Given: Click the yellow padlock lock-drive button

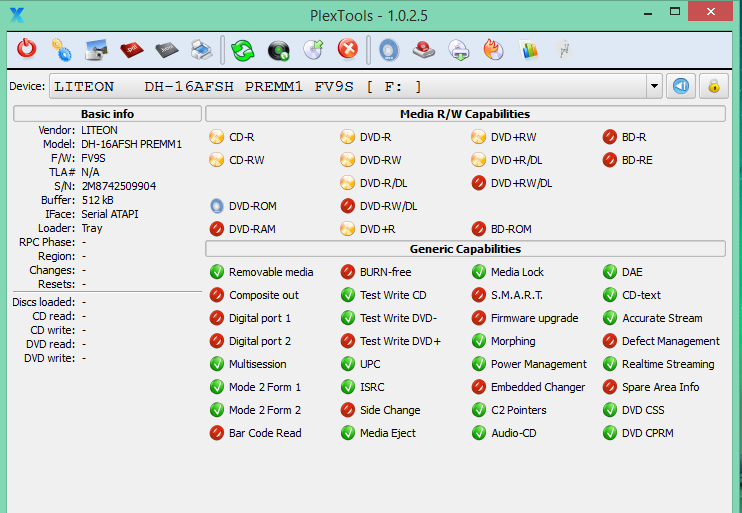Looking at the screenshot, I should point(714,86).
